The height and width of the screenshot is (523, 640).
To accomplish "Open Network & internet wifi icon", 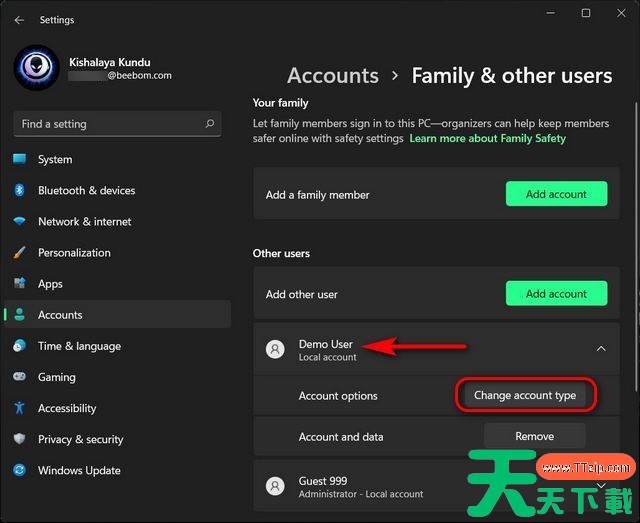I will pos(19,221).
